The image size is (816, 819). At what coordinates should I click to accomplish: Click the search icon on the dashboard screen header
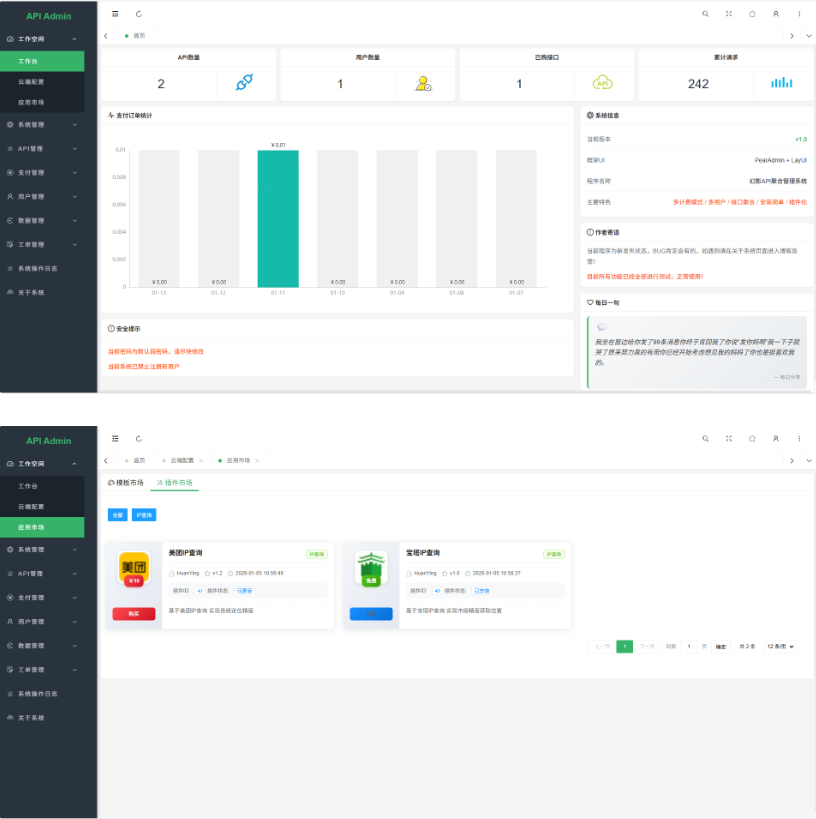pyautogui.click(x=705, y=14)
